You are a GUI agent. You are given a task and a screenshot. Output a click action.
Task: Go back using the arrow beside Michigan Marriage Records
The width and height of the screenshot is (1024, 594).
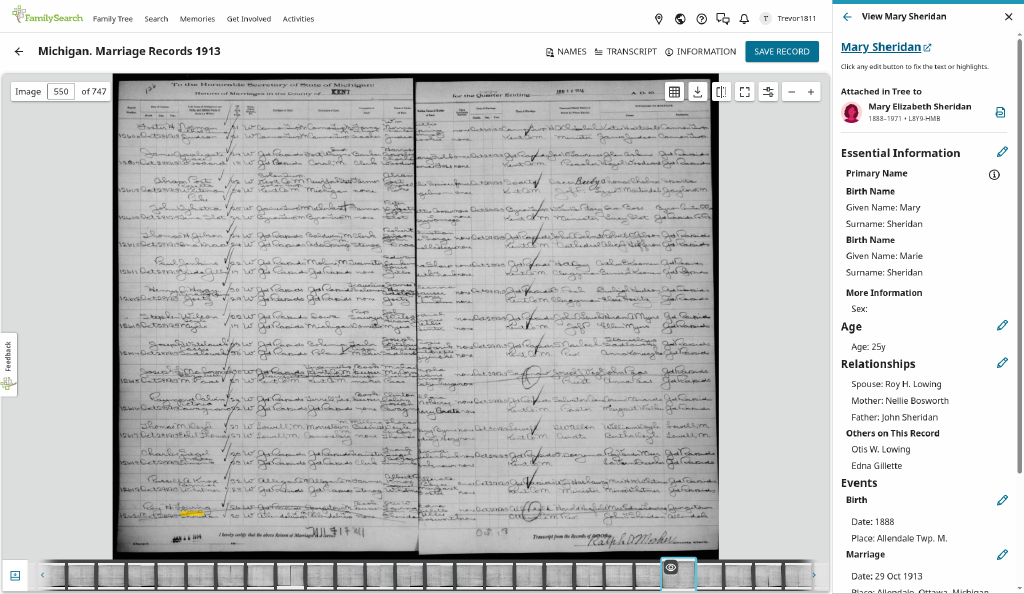coord(19,51)
